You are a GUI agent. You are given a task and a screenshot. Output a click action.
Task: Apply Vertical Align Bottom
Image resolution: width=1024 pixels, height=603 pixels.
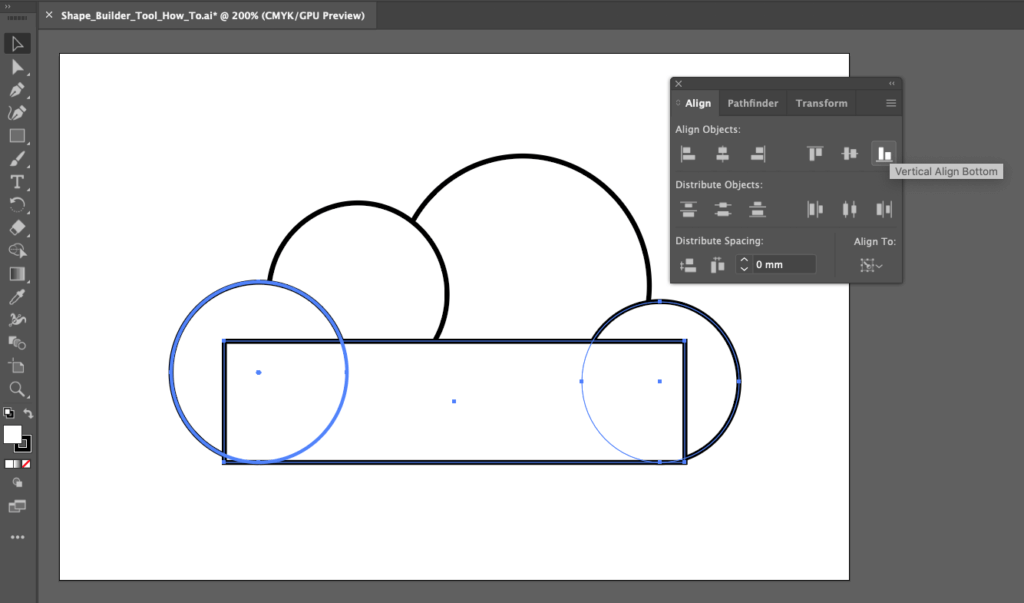884,153
